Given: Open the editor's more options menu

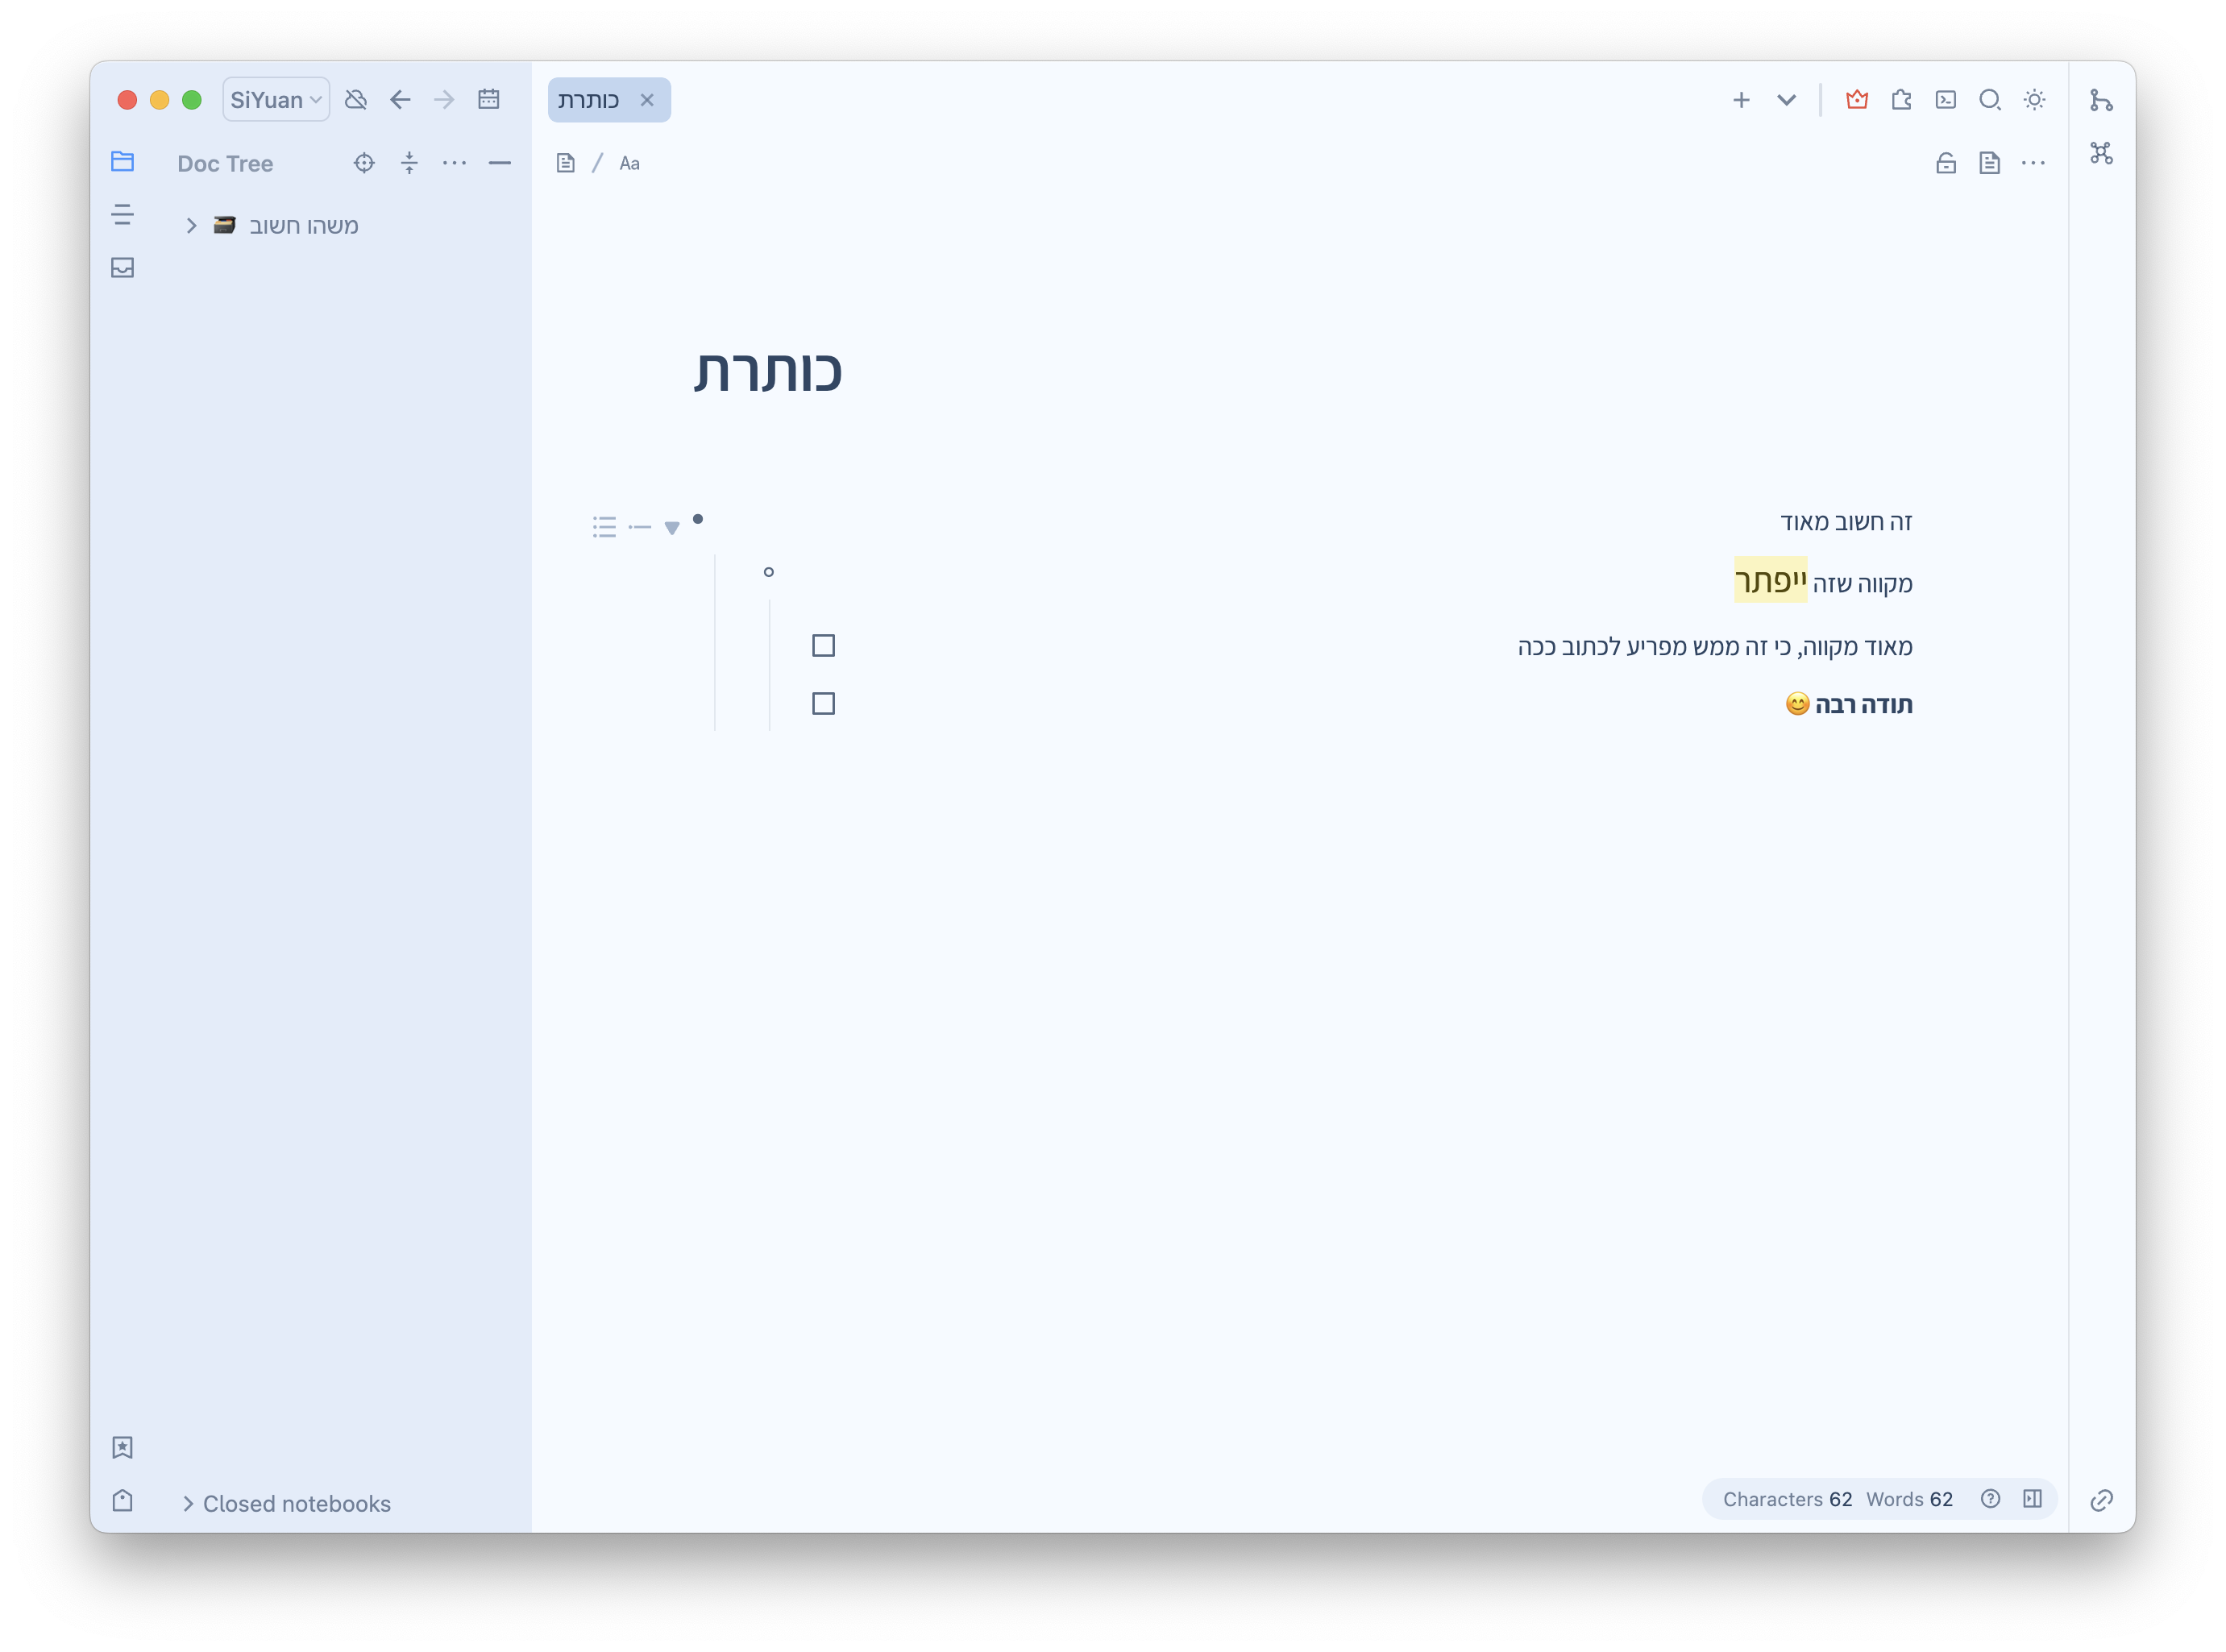Looking at the screenshot, I should (x=2035, y=162).
